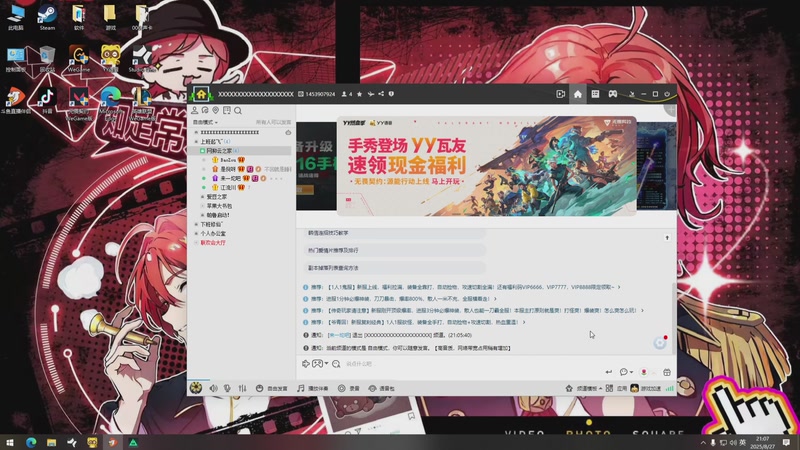Expand the sub-channel directly below the user list
The height and width of the screenshot is (450, 800).
(x=203, y=197)
